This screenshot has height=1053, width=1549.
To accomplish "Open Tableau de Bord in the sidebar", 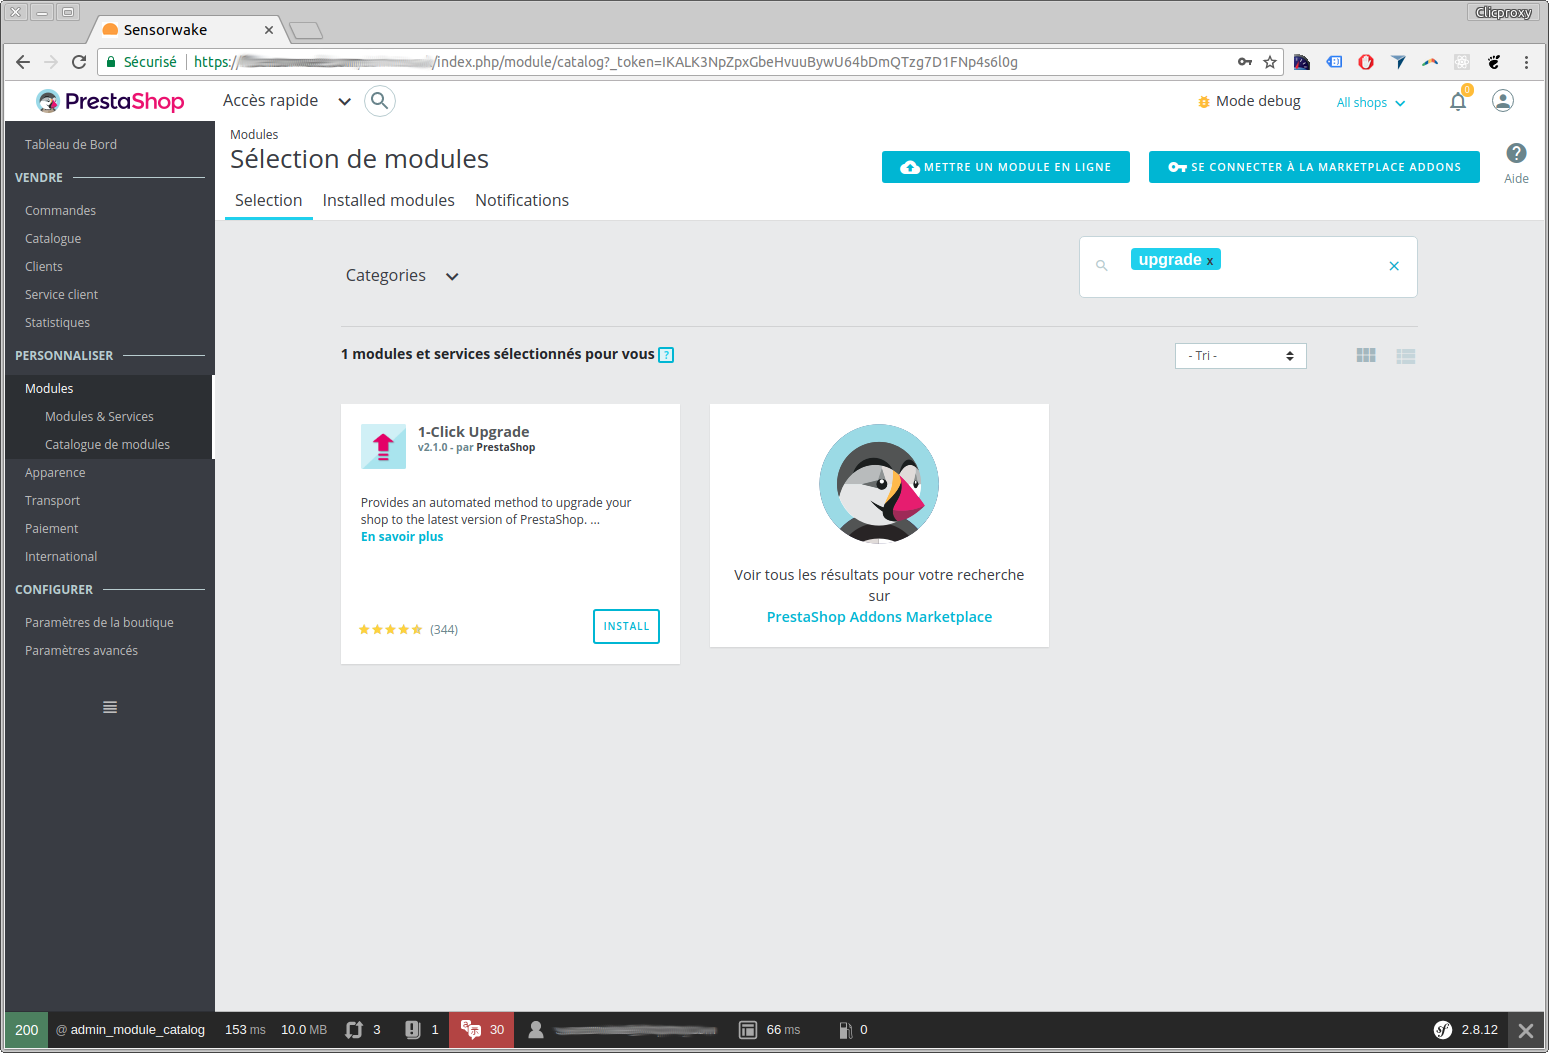I will pos(71,145).
